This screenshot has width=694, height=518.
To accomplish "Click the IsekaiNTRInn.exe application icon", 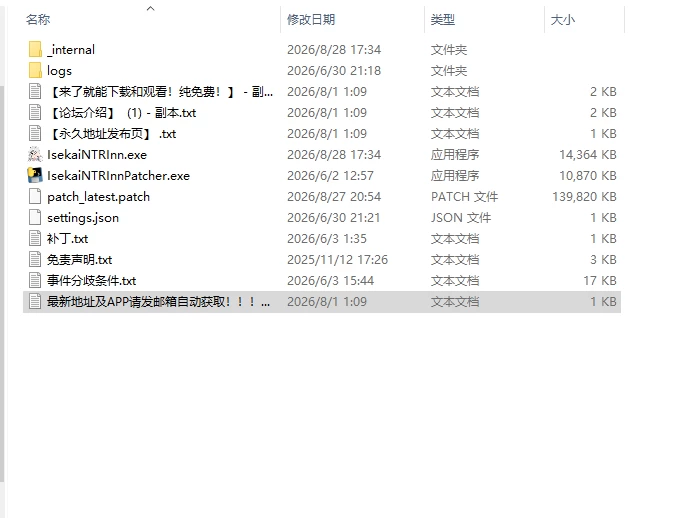I will (35, 155).
